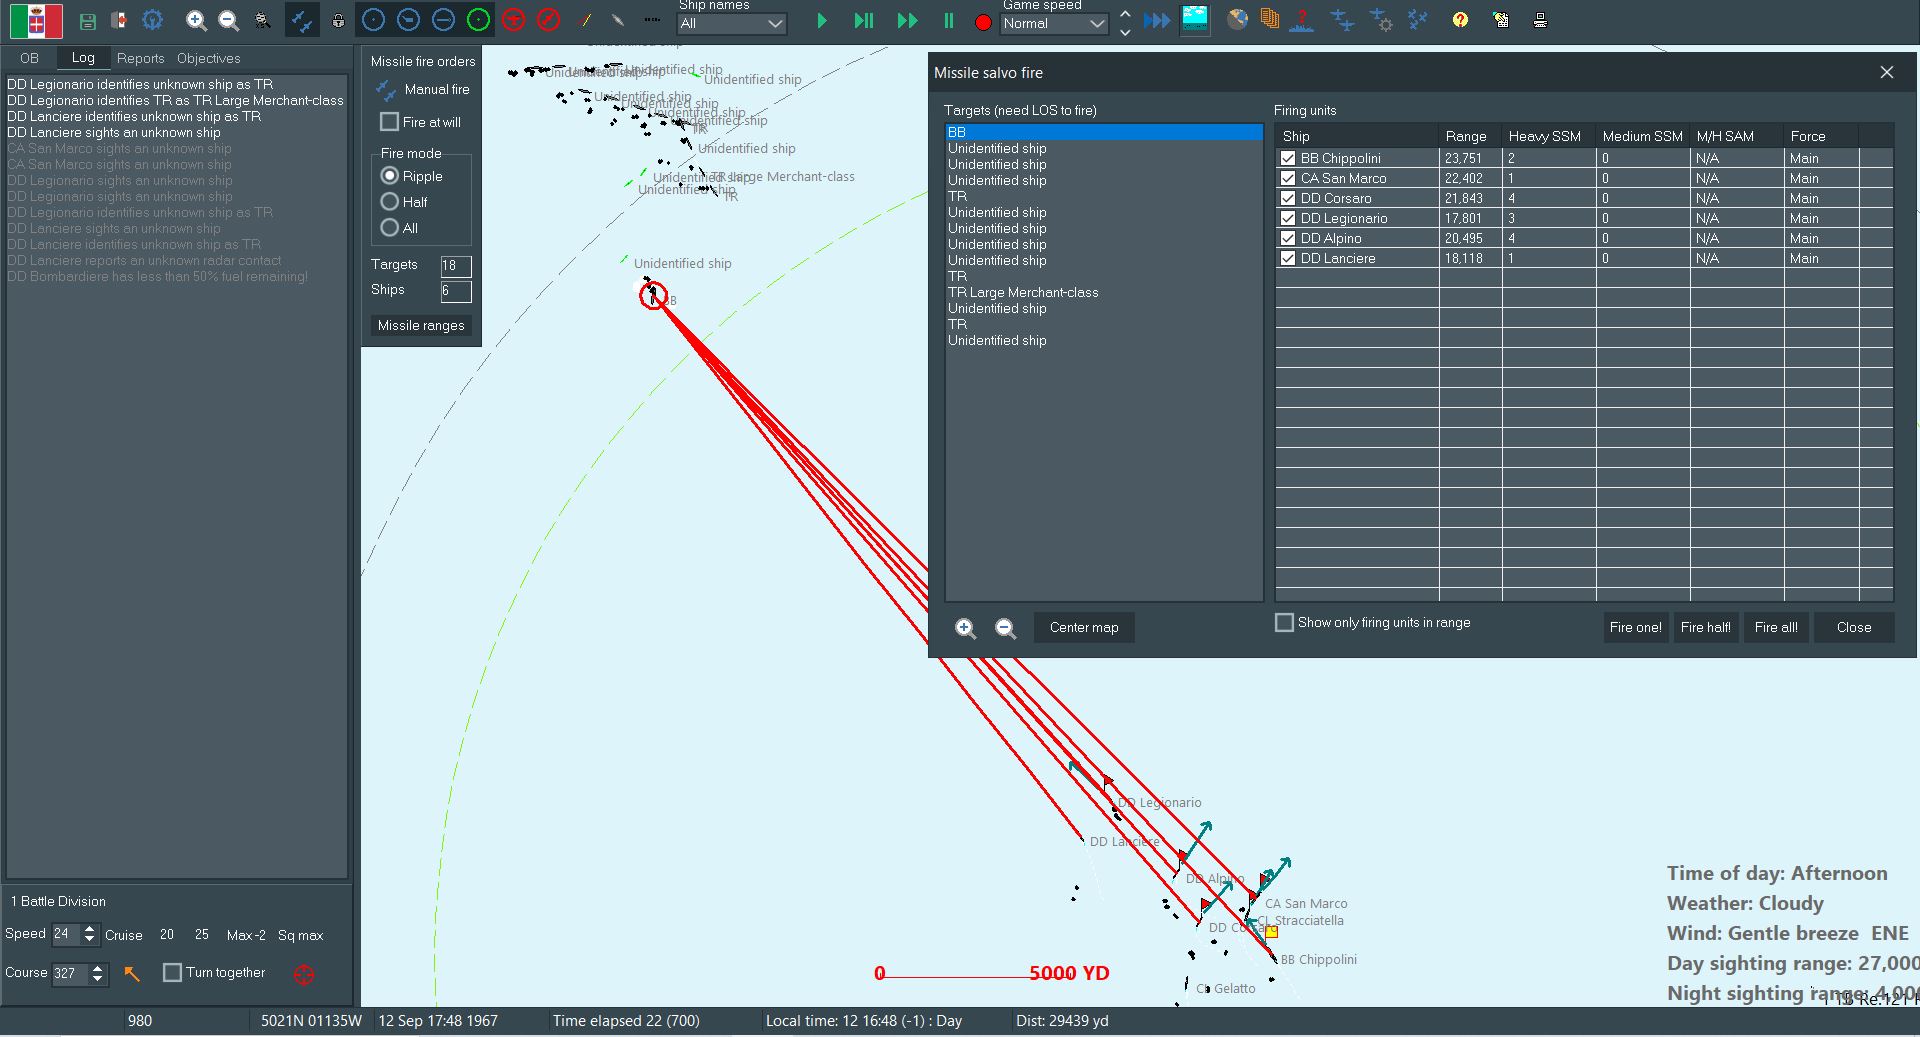1920x1037 pixels.
Task: Open the Objectives tab
Action: (x=209, y=58)
